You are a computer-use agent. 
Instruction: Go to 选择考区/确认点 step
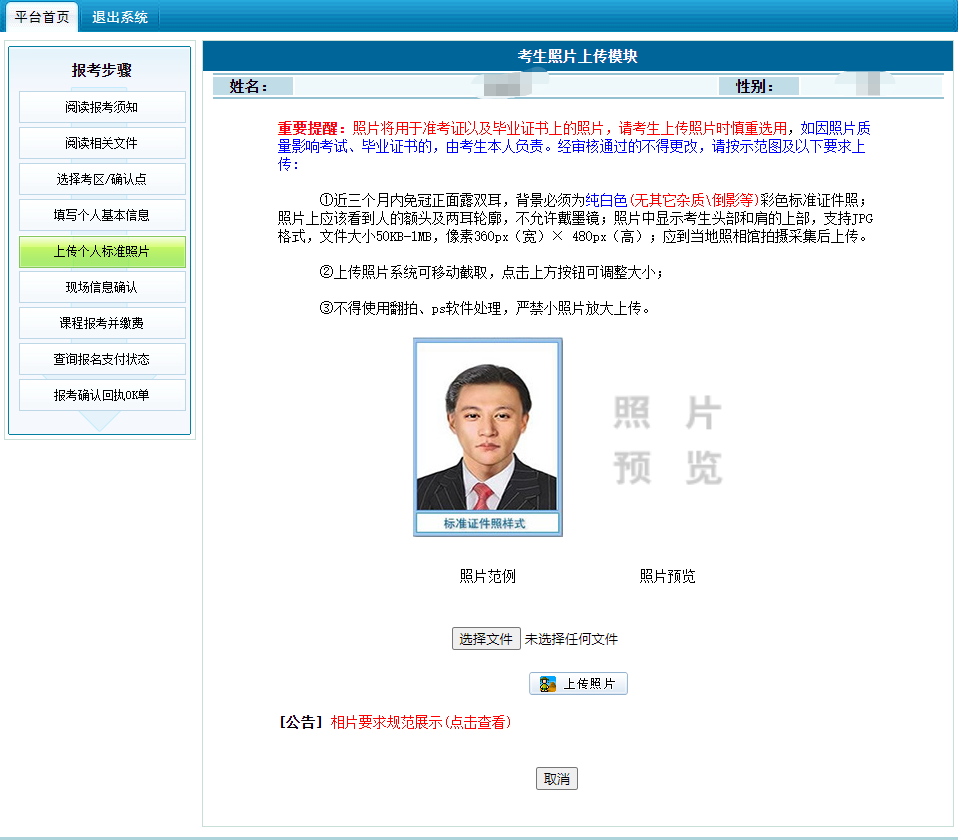click(102, 179)
